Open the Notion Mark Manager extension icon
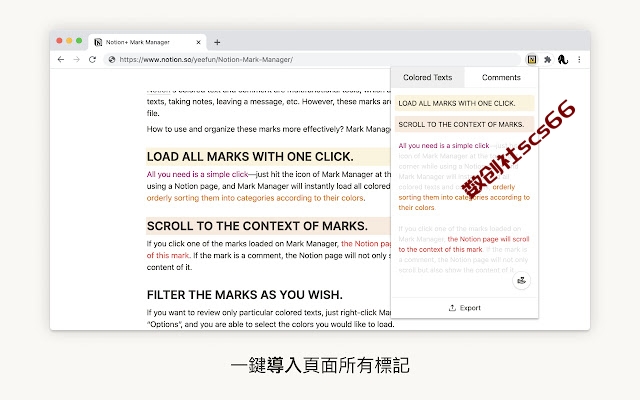 [532, 60]
